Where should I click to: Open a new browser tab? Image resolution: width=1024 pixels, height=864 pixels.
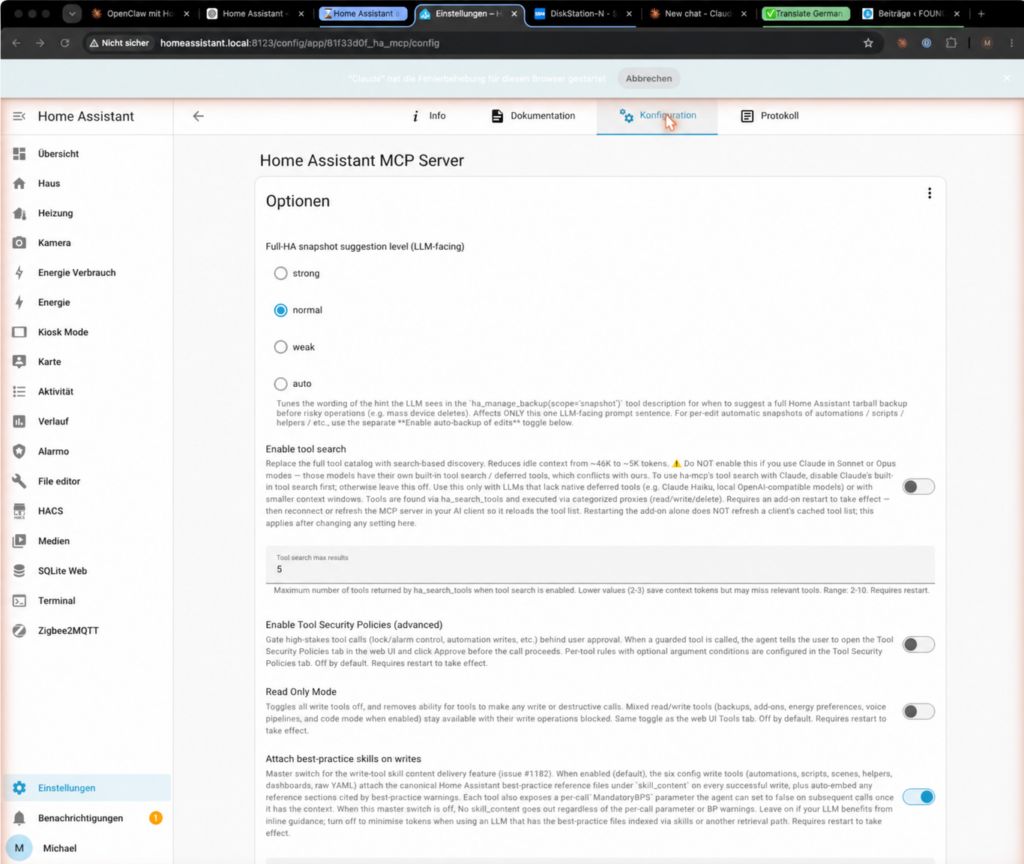click(x=981, y=13)
